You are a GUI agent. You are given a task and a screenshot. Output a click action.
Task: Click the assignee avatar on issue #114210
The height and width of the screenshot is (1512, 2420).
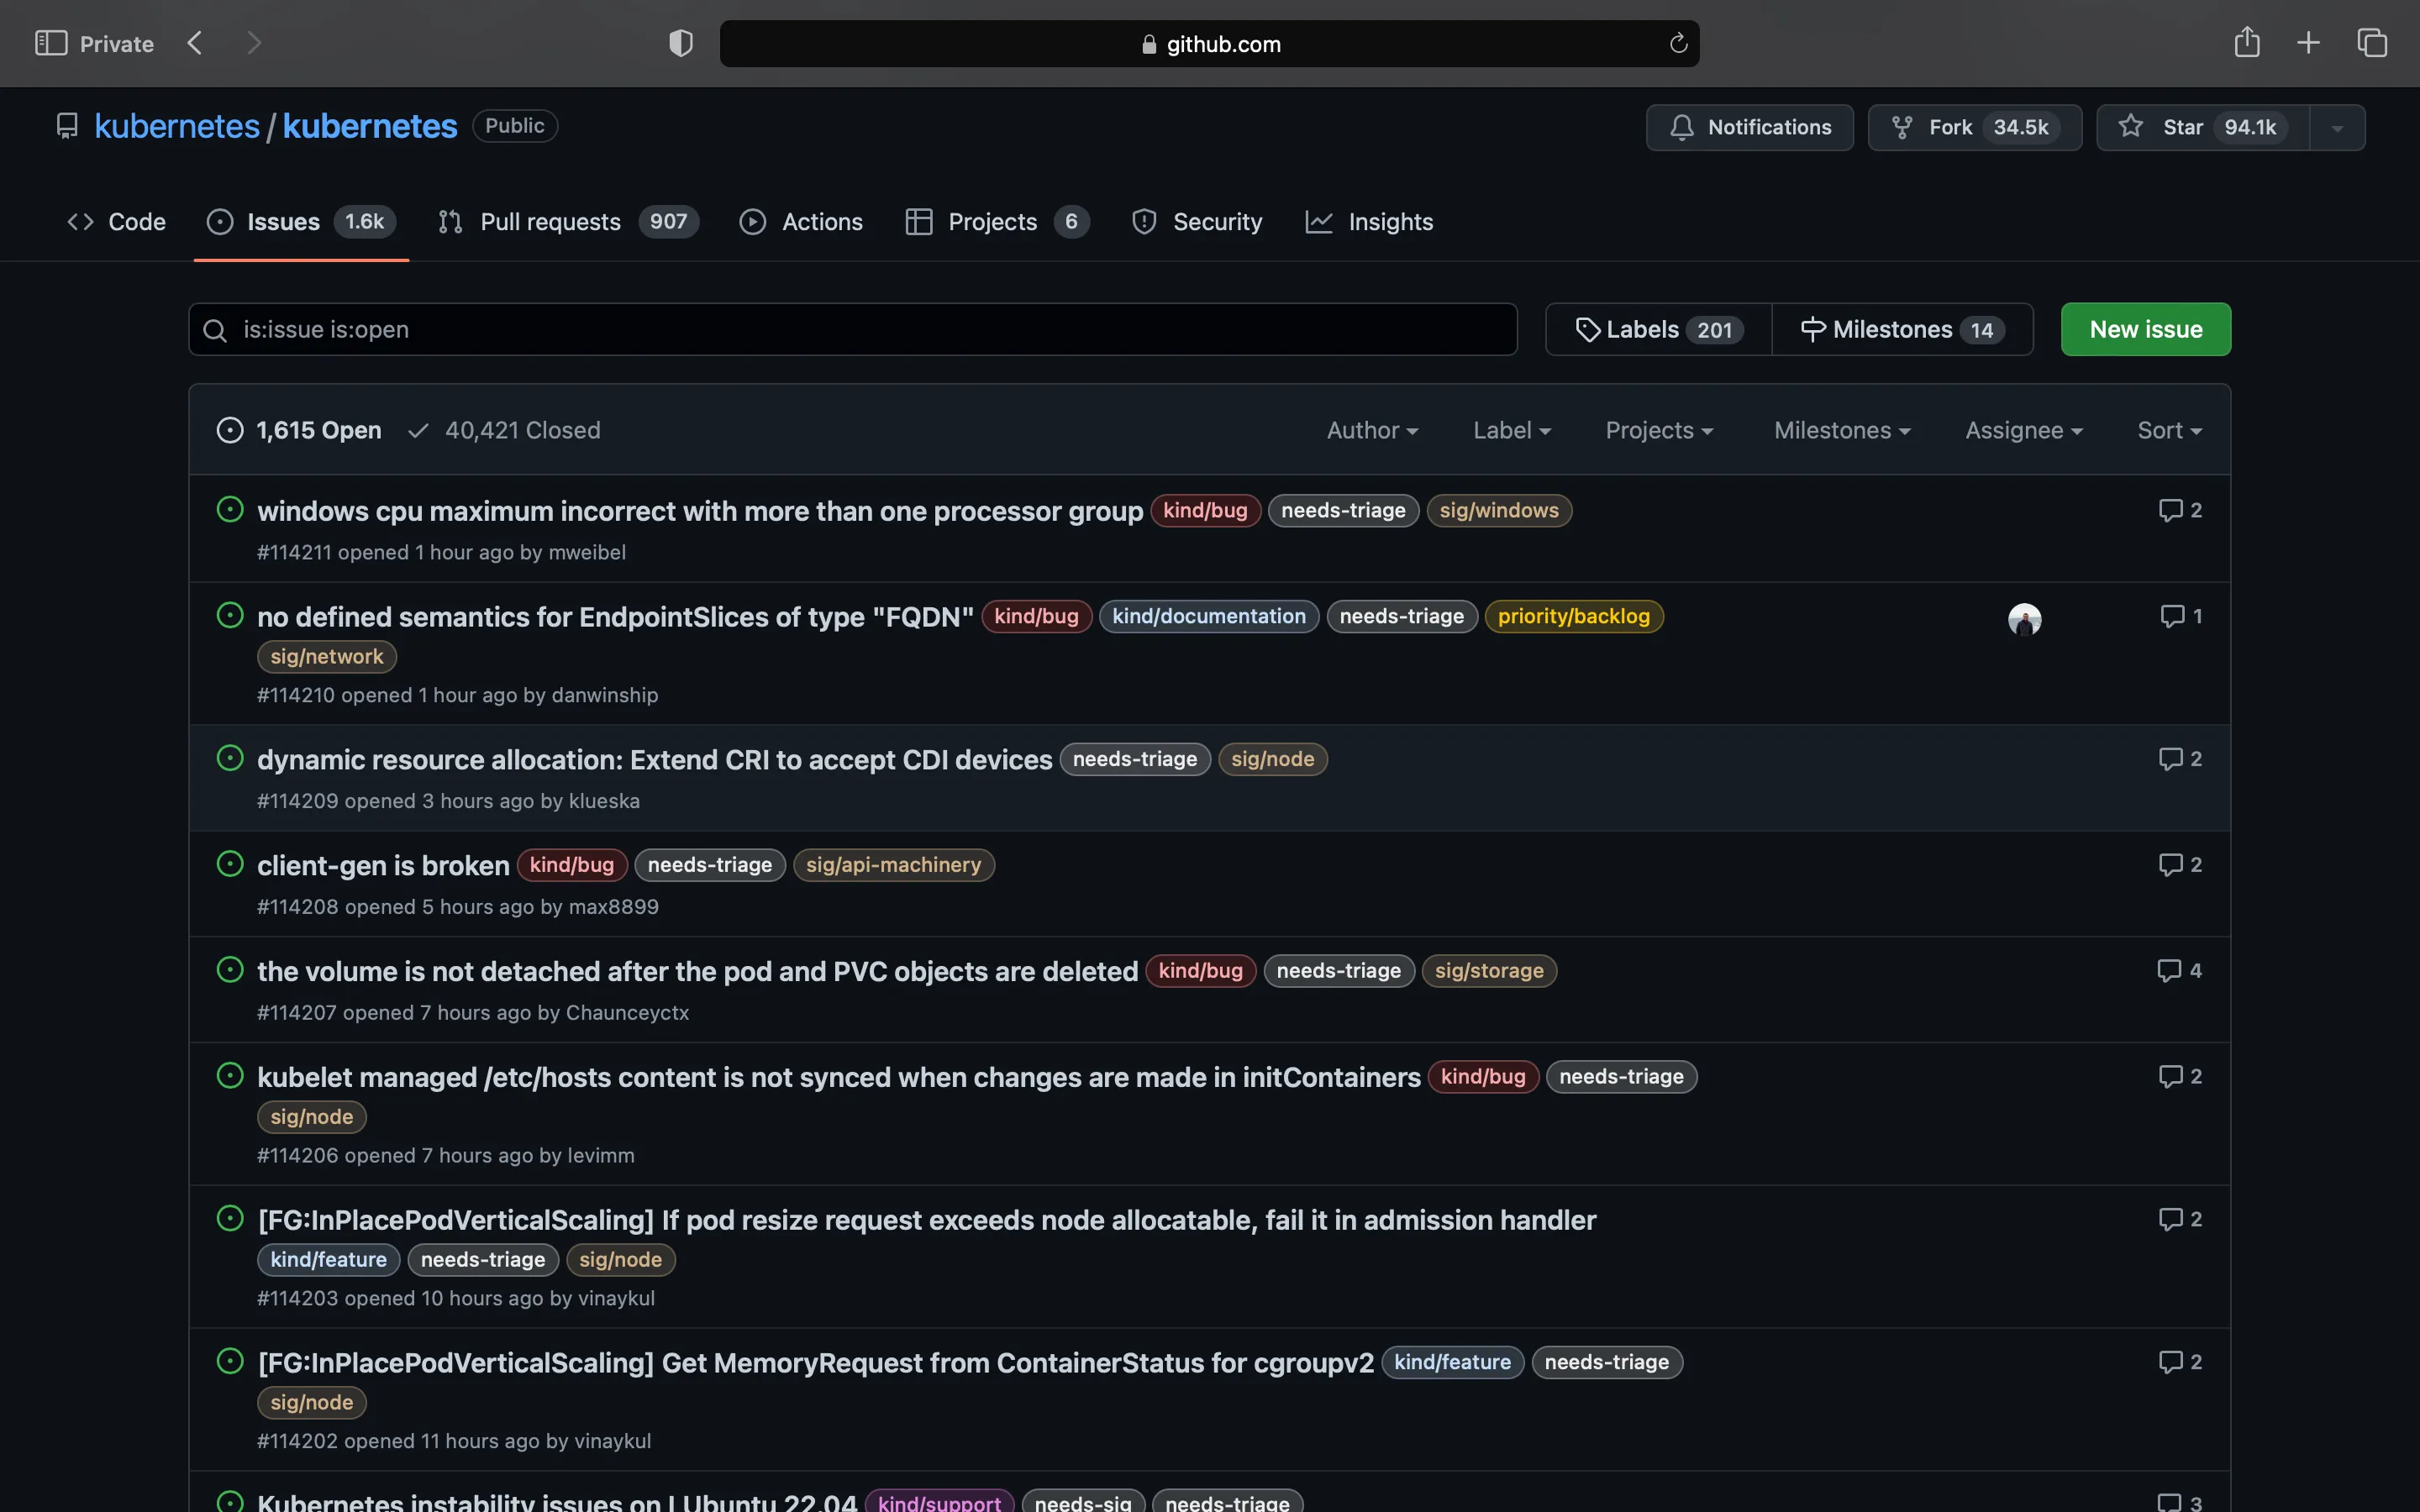click(2025, 619)
